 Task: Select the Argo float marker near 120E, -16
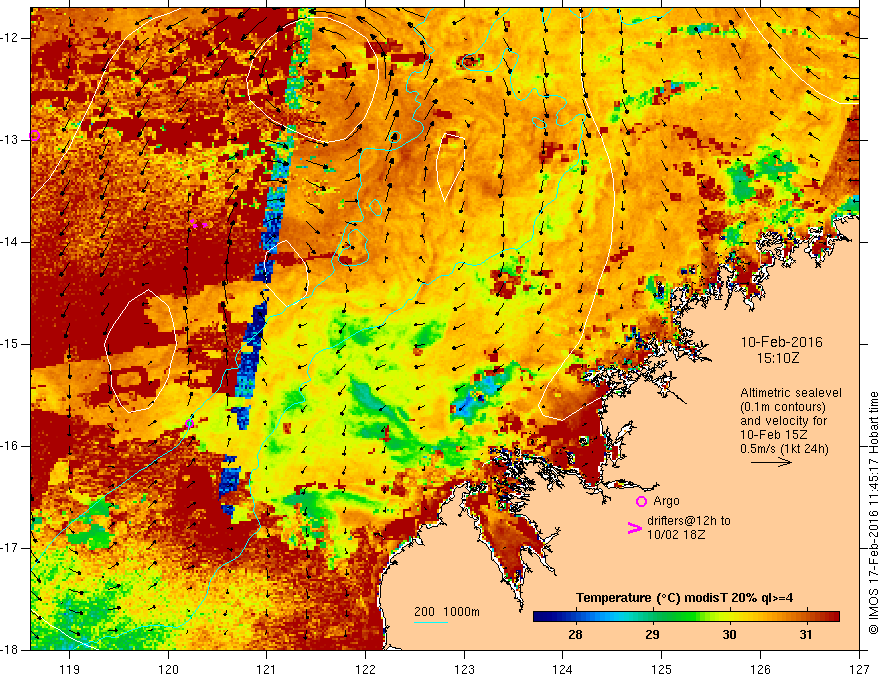pyautogui.click(x=189, y=424)
